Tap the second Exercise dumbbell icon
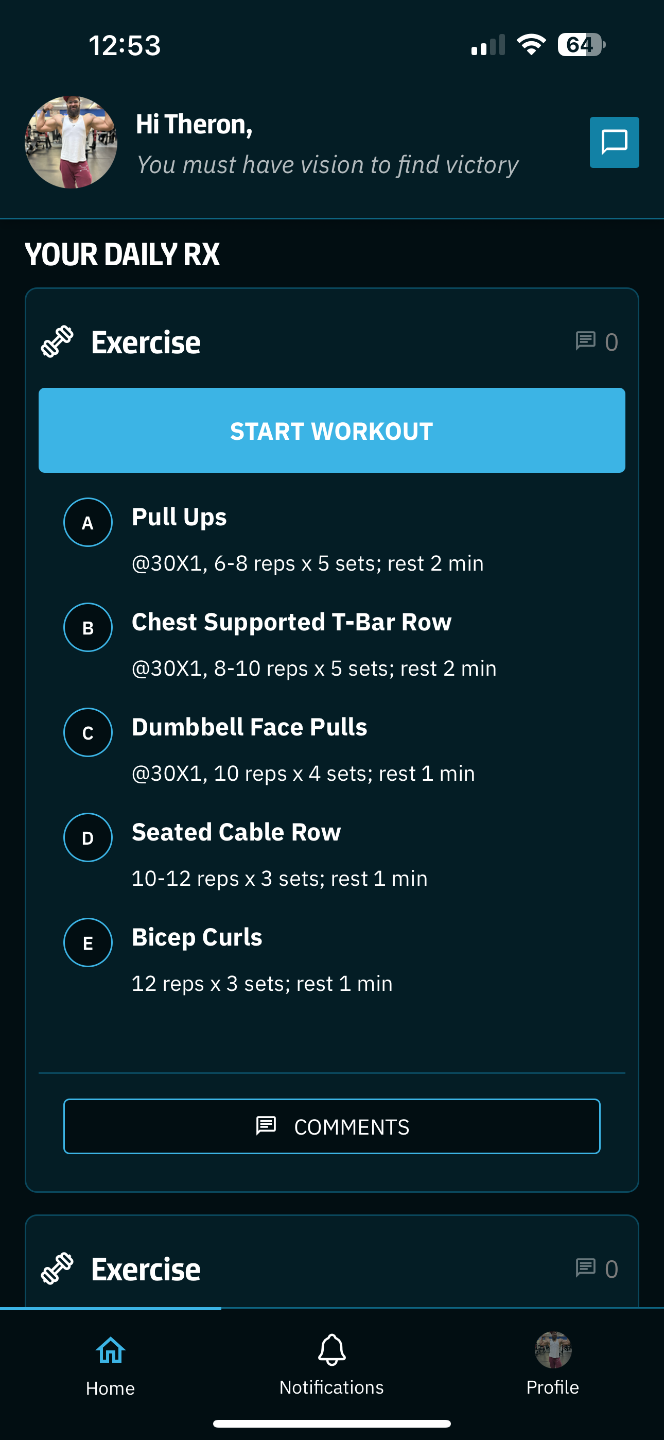 click(57, 1269)
